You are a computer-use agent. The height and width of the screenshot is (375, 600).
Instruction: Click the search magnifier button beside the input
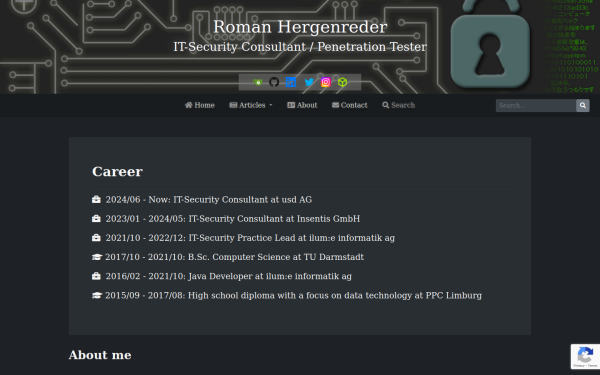(583, 106)
